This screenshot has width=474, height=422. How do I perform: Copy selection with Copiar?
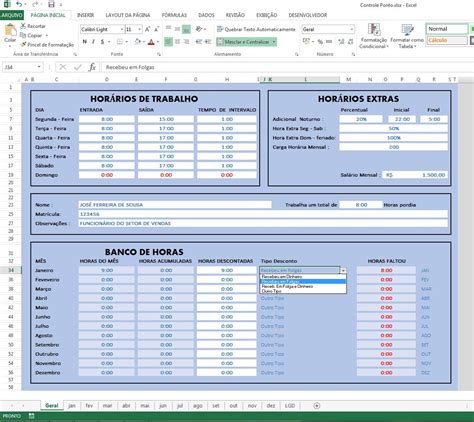(31, 35)
